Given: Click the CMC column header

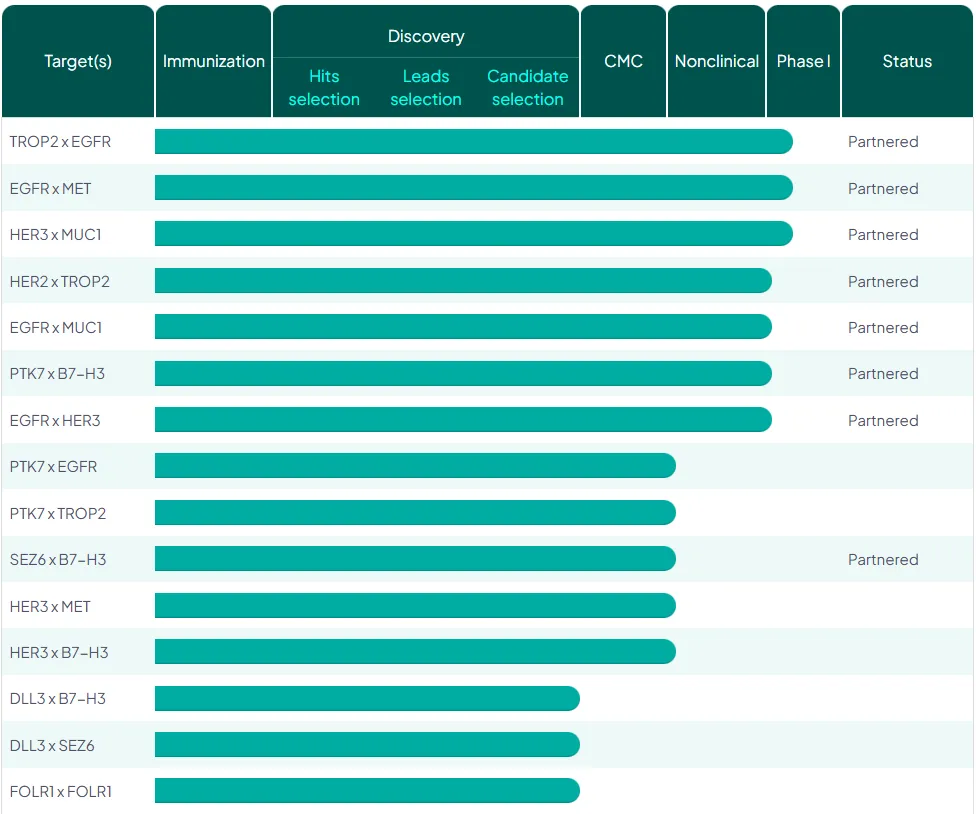Looking at the screenshot, I should pyautogui.click(x=623, y=61).
